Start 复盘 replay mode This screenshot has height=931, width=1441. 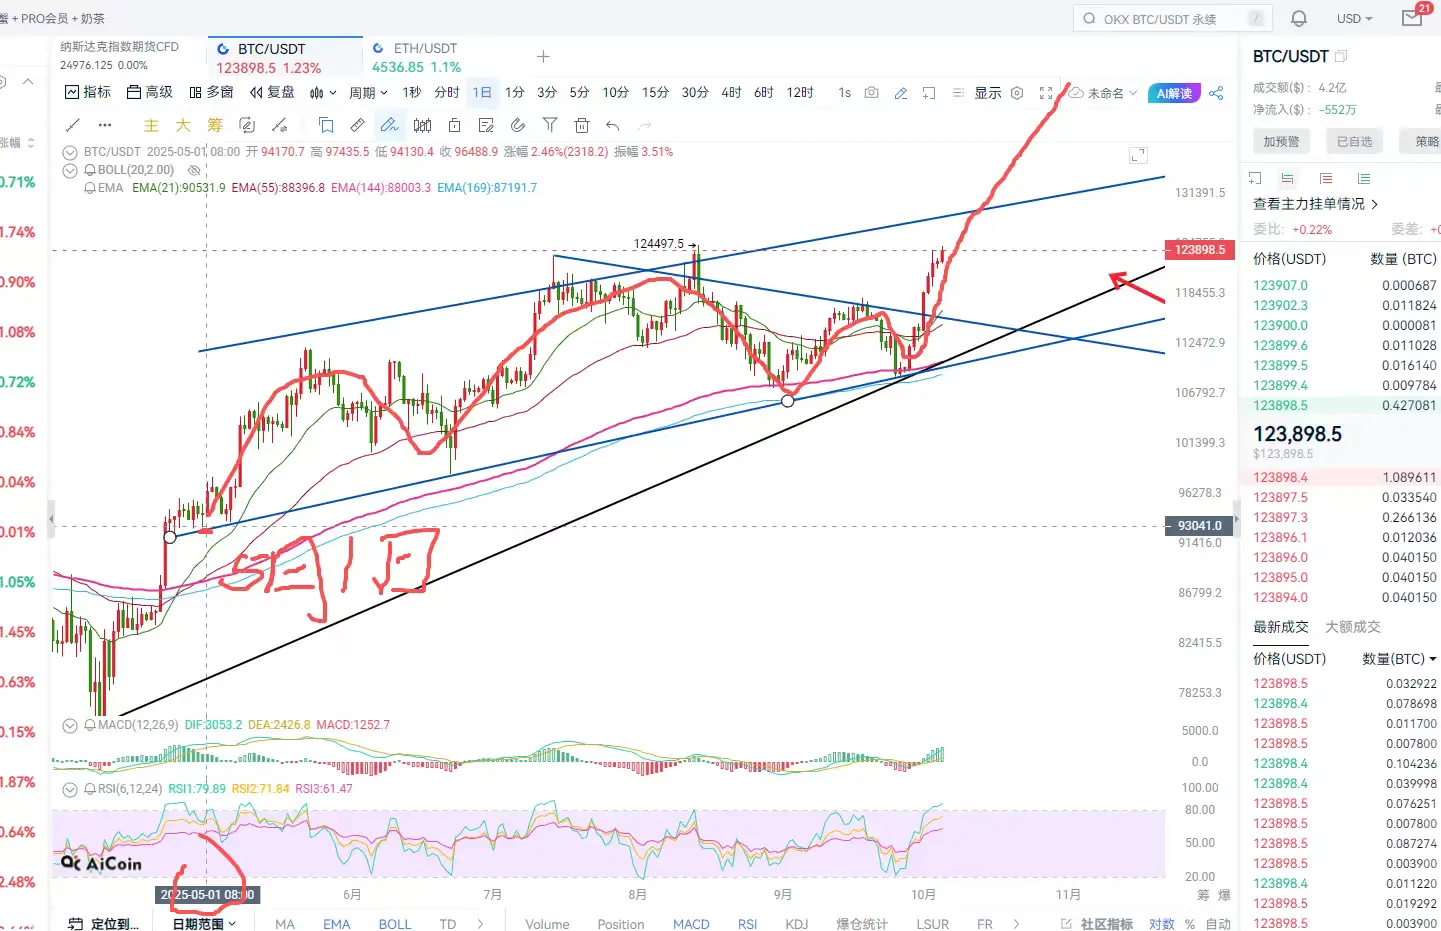(x=272, y=92)
